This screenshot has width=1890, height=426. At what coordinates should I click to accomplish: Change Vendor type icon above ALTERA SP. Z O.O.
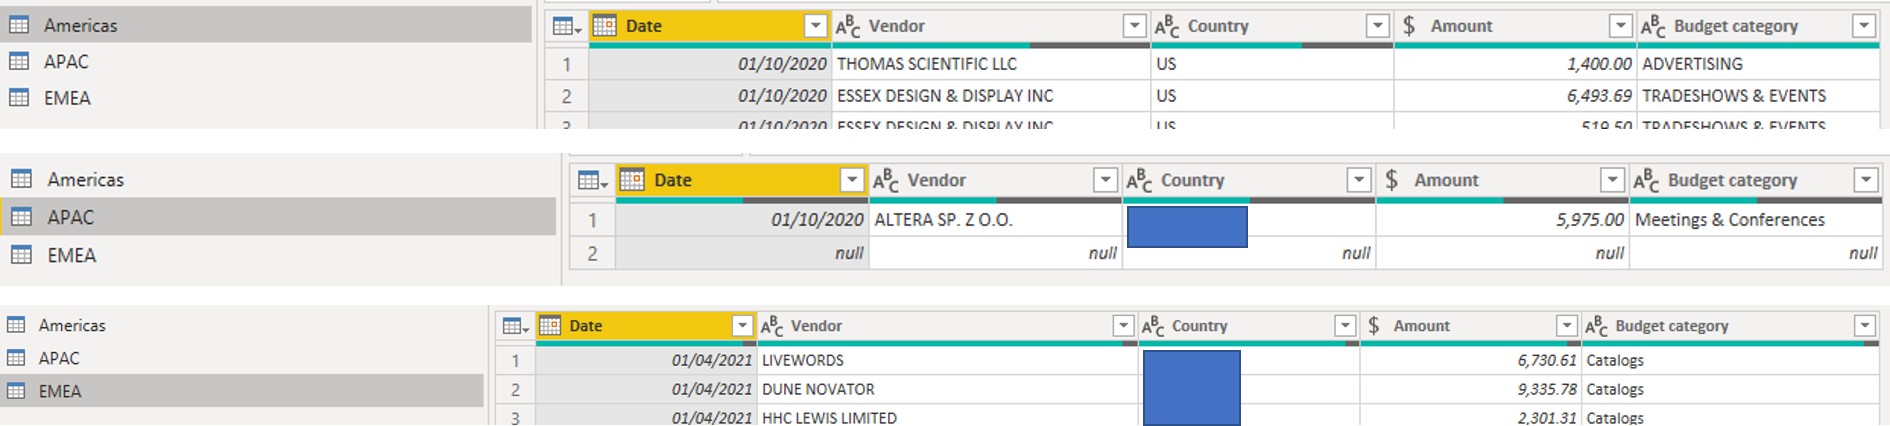coord(886,180)
